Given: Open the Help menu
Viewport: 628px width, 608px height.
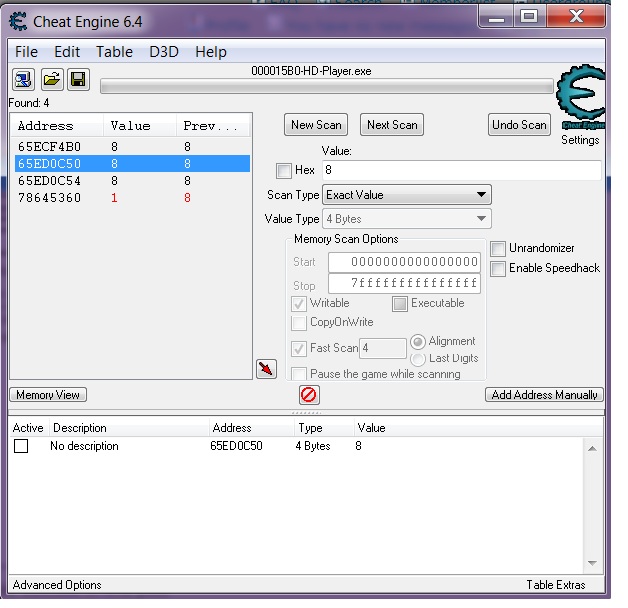Looking at the screenshot, I should (211, 52).
